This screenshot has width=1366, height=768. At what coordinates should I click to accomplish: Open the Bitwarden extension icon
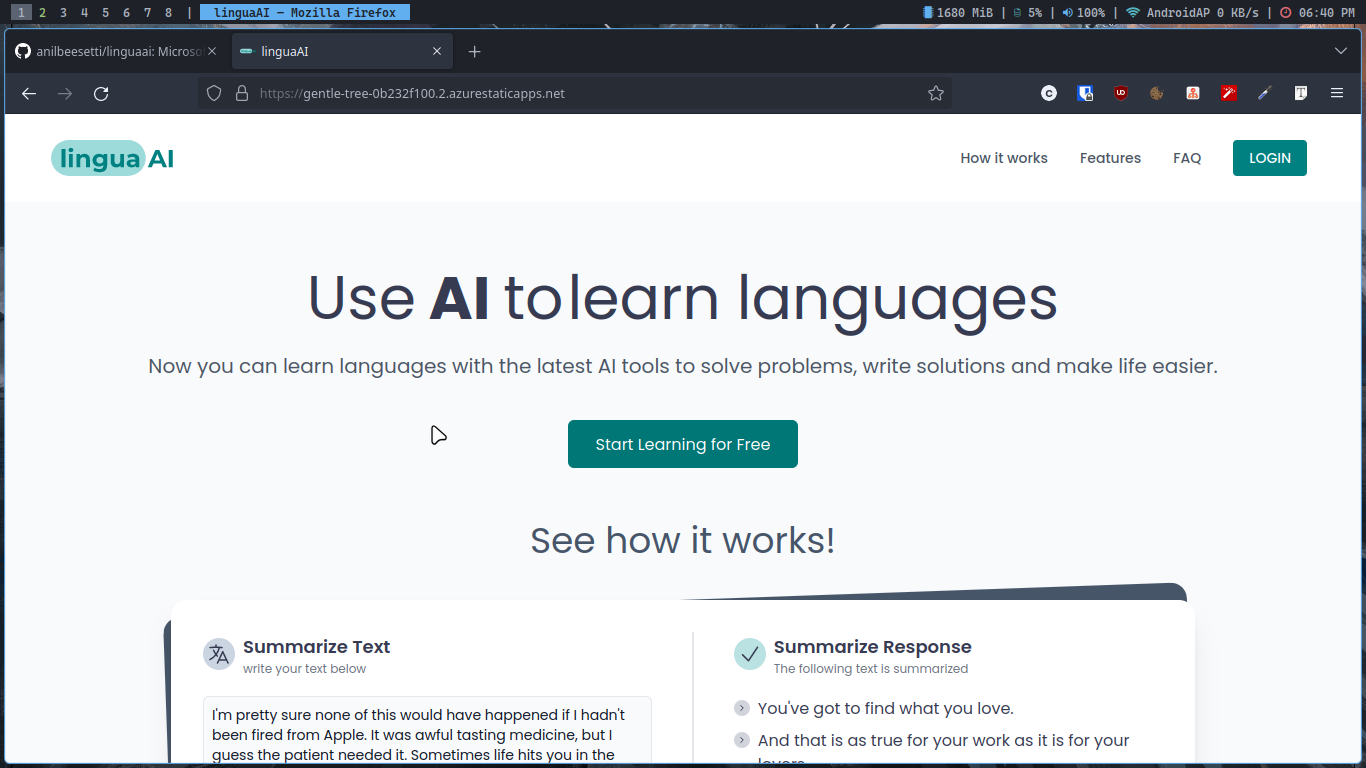[1085, 93]
